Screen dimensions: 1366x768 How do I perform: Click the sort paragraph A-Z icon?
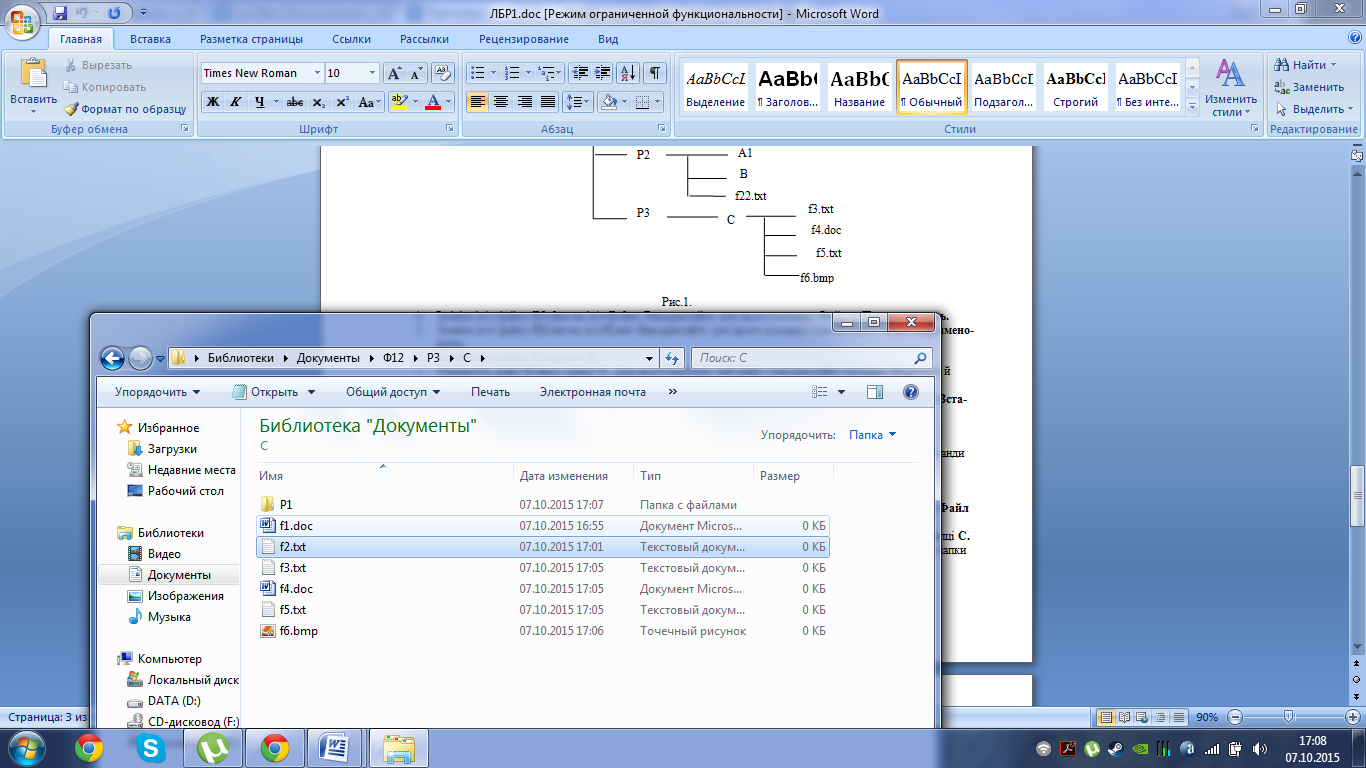pos(628,73)
